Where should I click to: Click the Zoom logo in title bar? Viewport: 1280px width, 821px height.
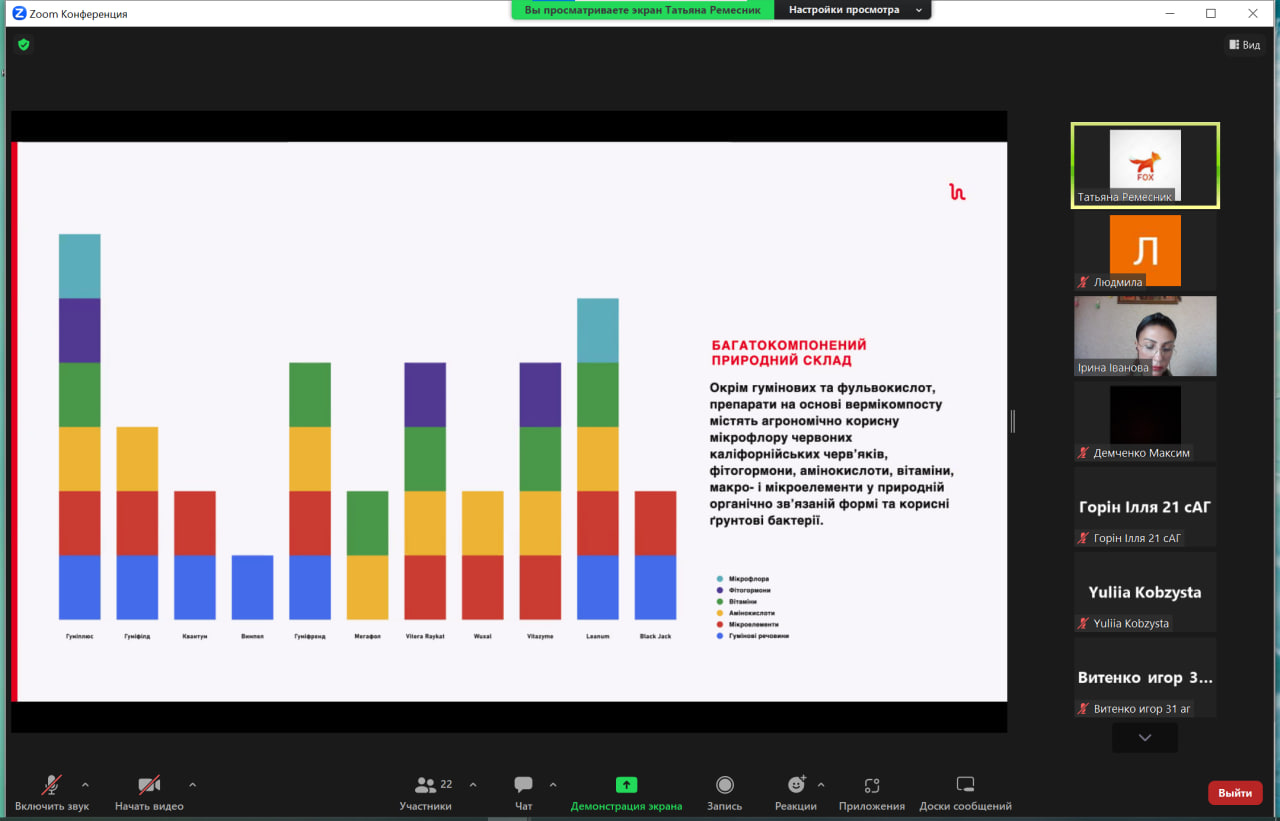pyautogui.click(x=19, y=14)
